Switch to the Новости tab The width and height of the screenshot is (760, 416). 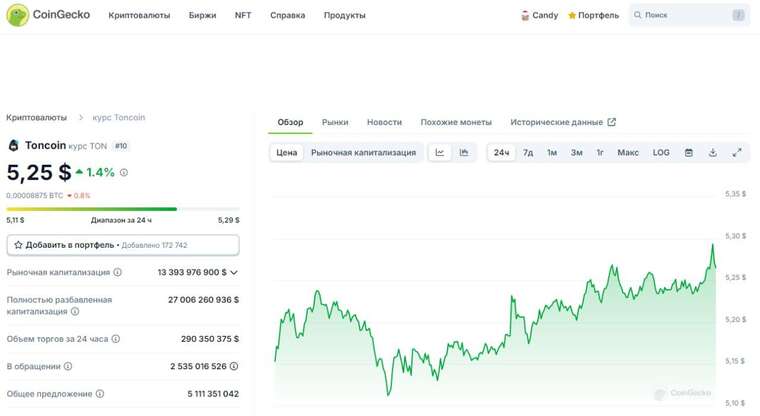click(384, 122)
